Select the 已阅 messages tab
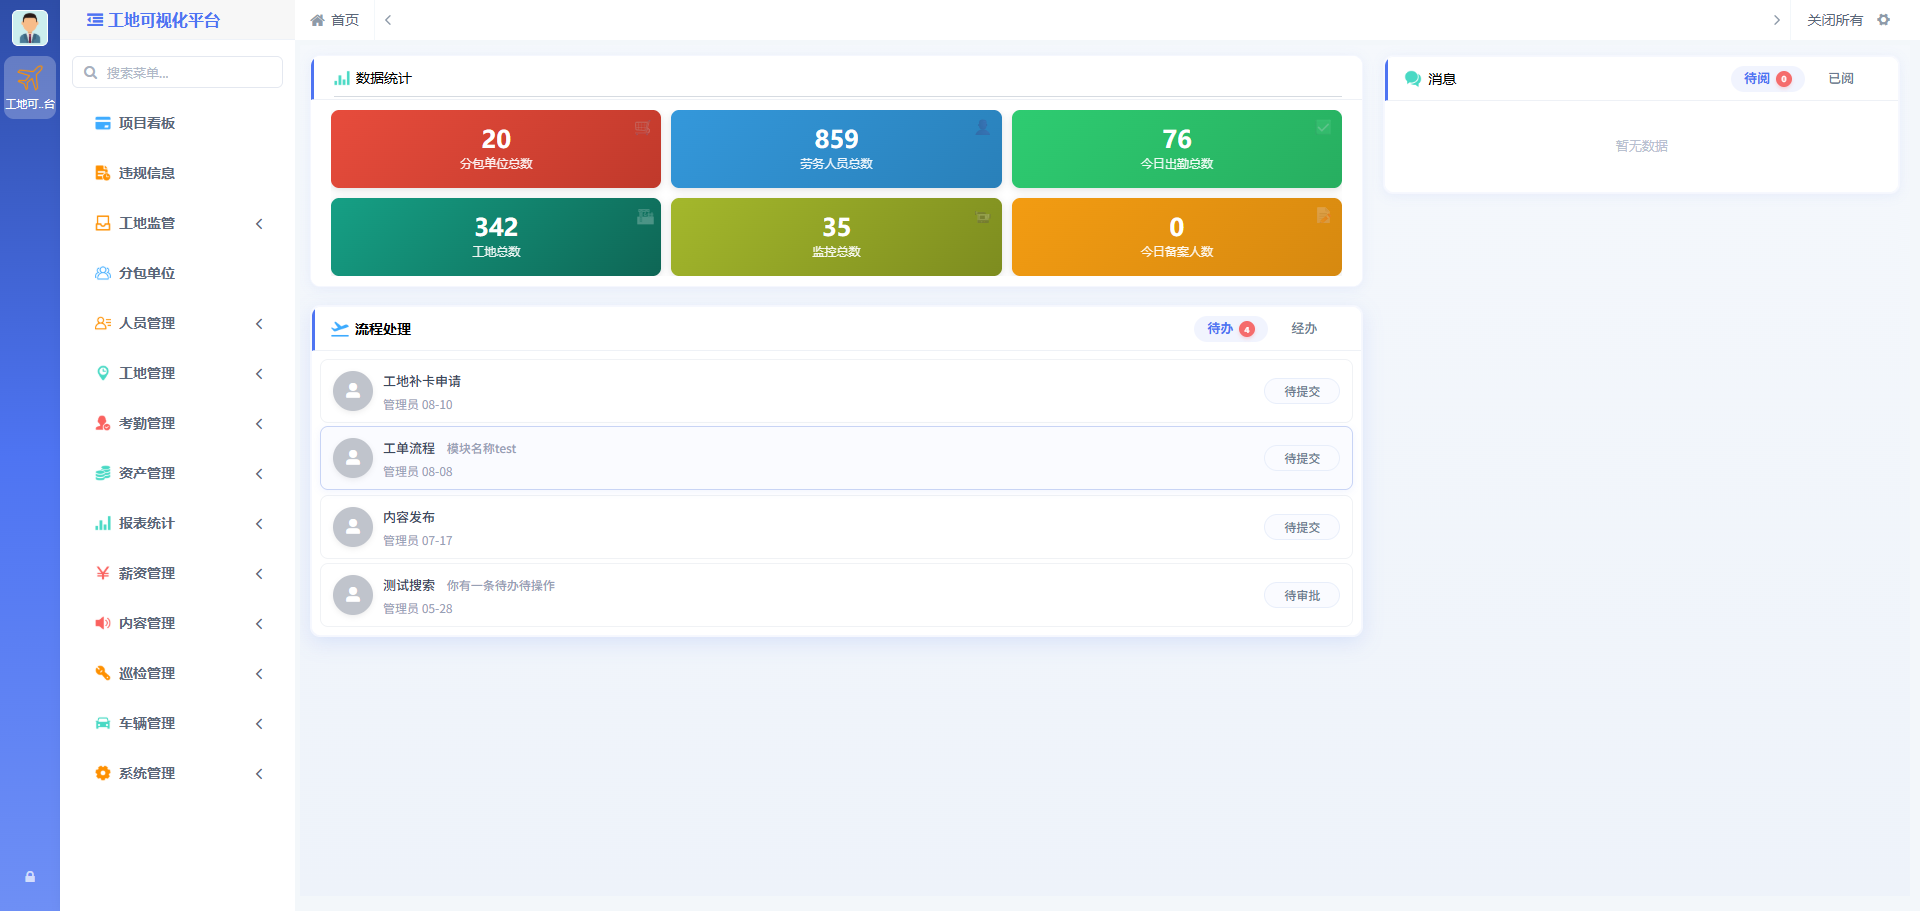 [x=1841, y=79]
